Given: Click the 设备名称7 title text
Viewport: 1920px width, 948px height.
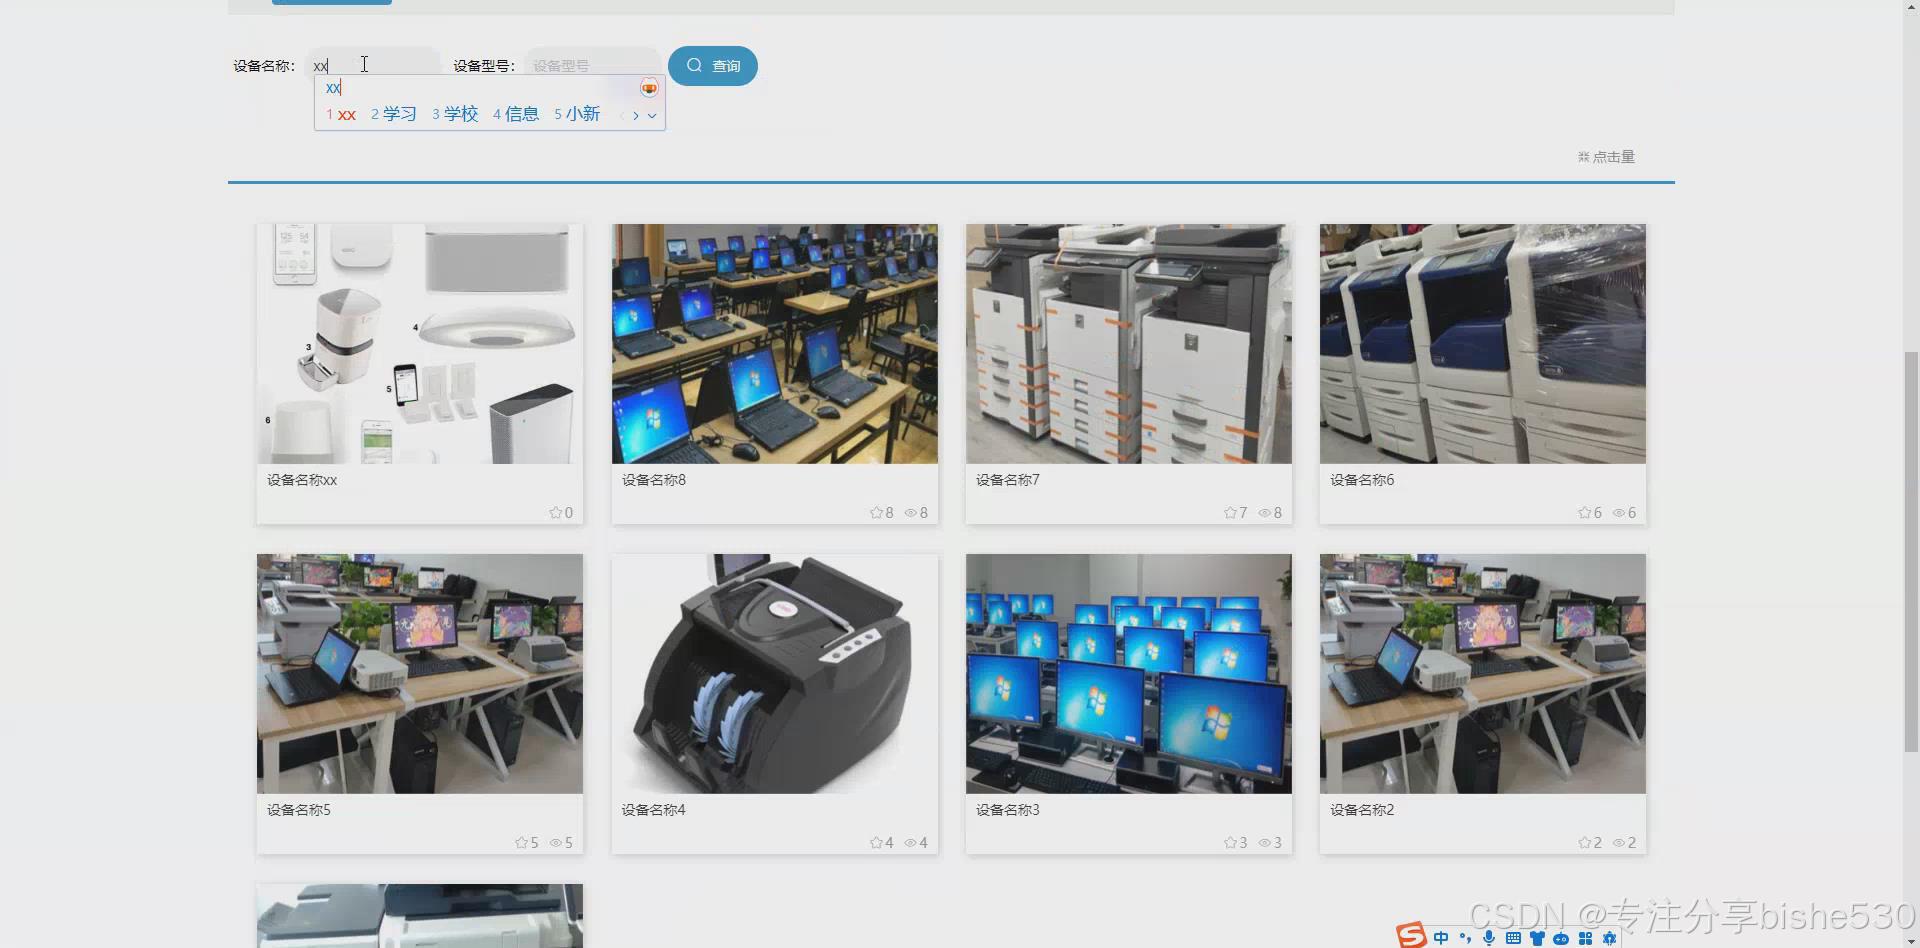Looking at the screenshot, I should (x=1008, y=480).
